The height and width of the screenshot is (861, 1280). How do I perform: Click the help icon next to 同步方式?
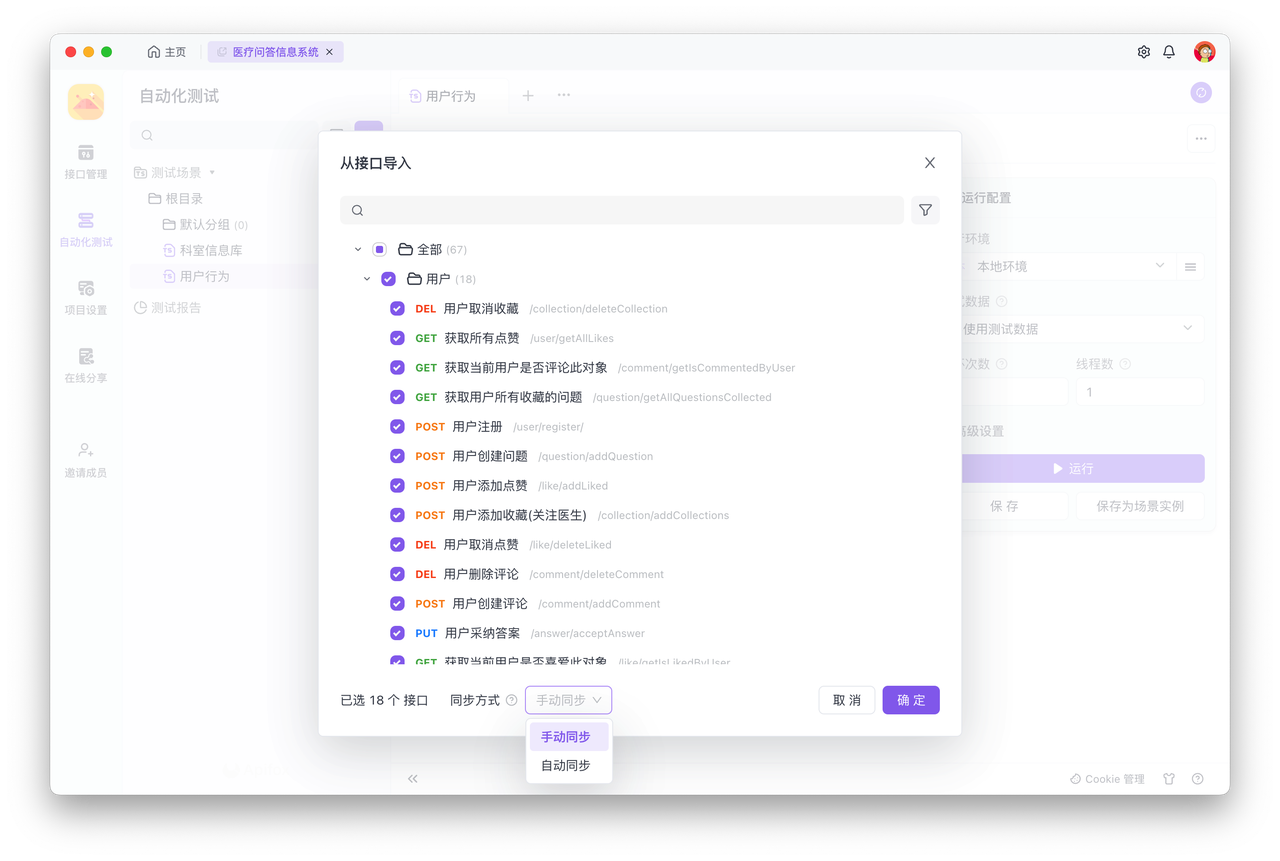tap(512, 700)
